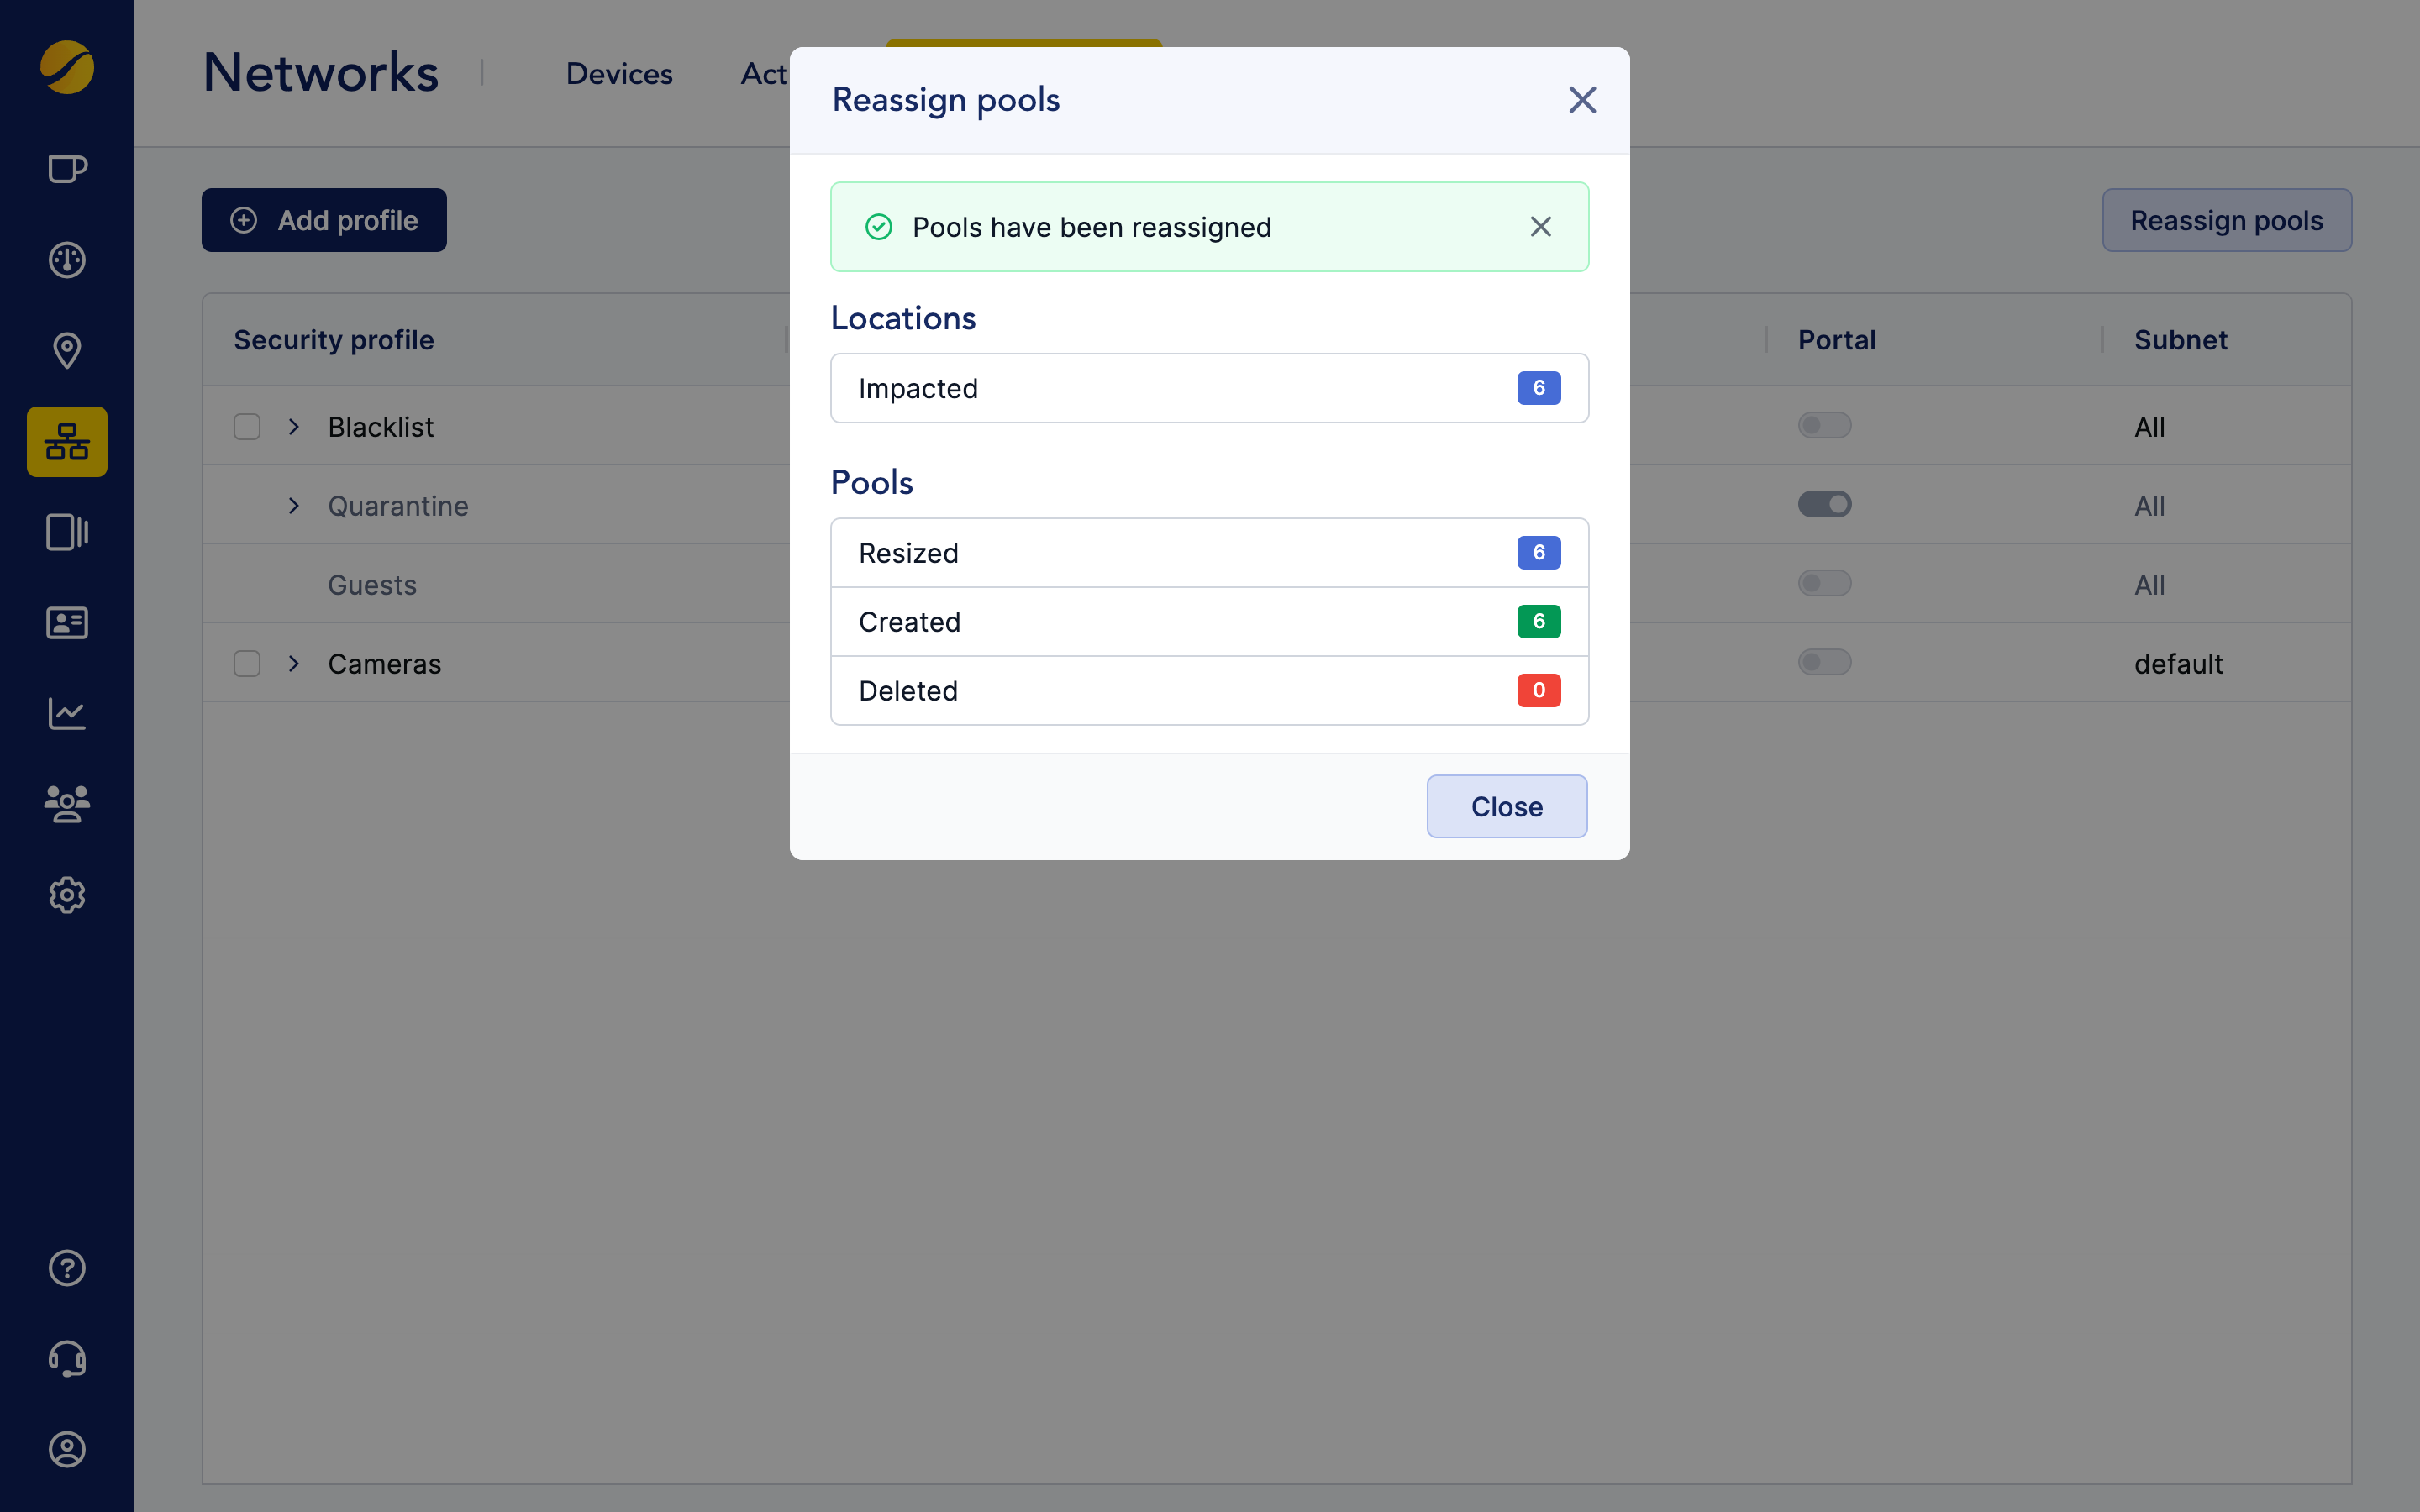Click the dashboard gauge sidebar icon
2420x1512 pixels.
pyautogui.click(x=67, y=260)
